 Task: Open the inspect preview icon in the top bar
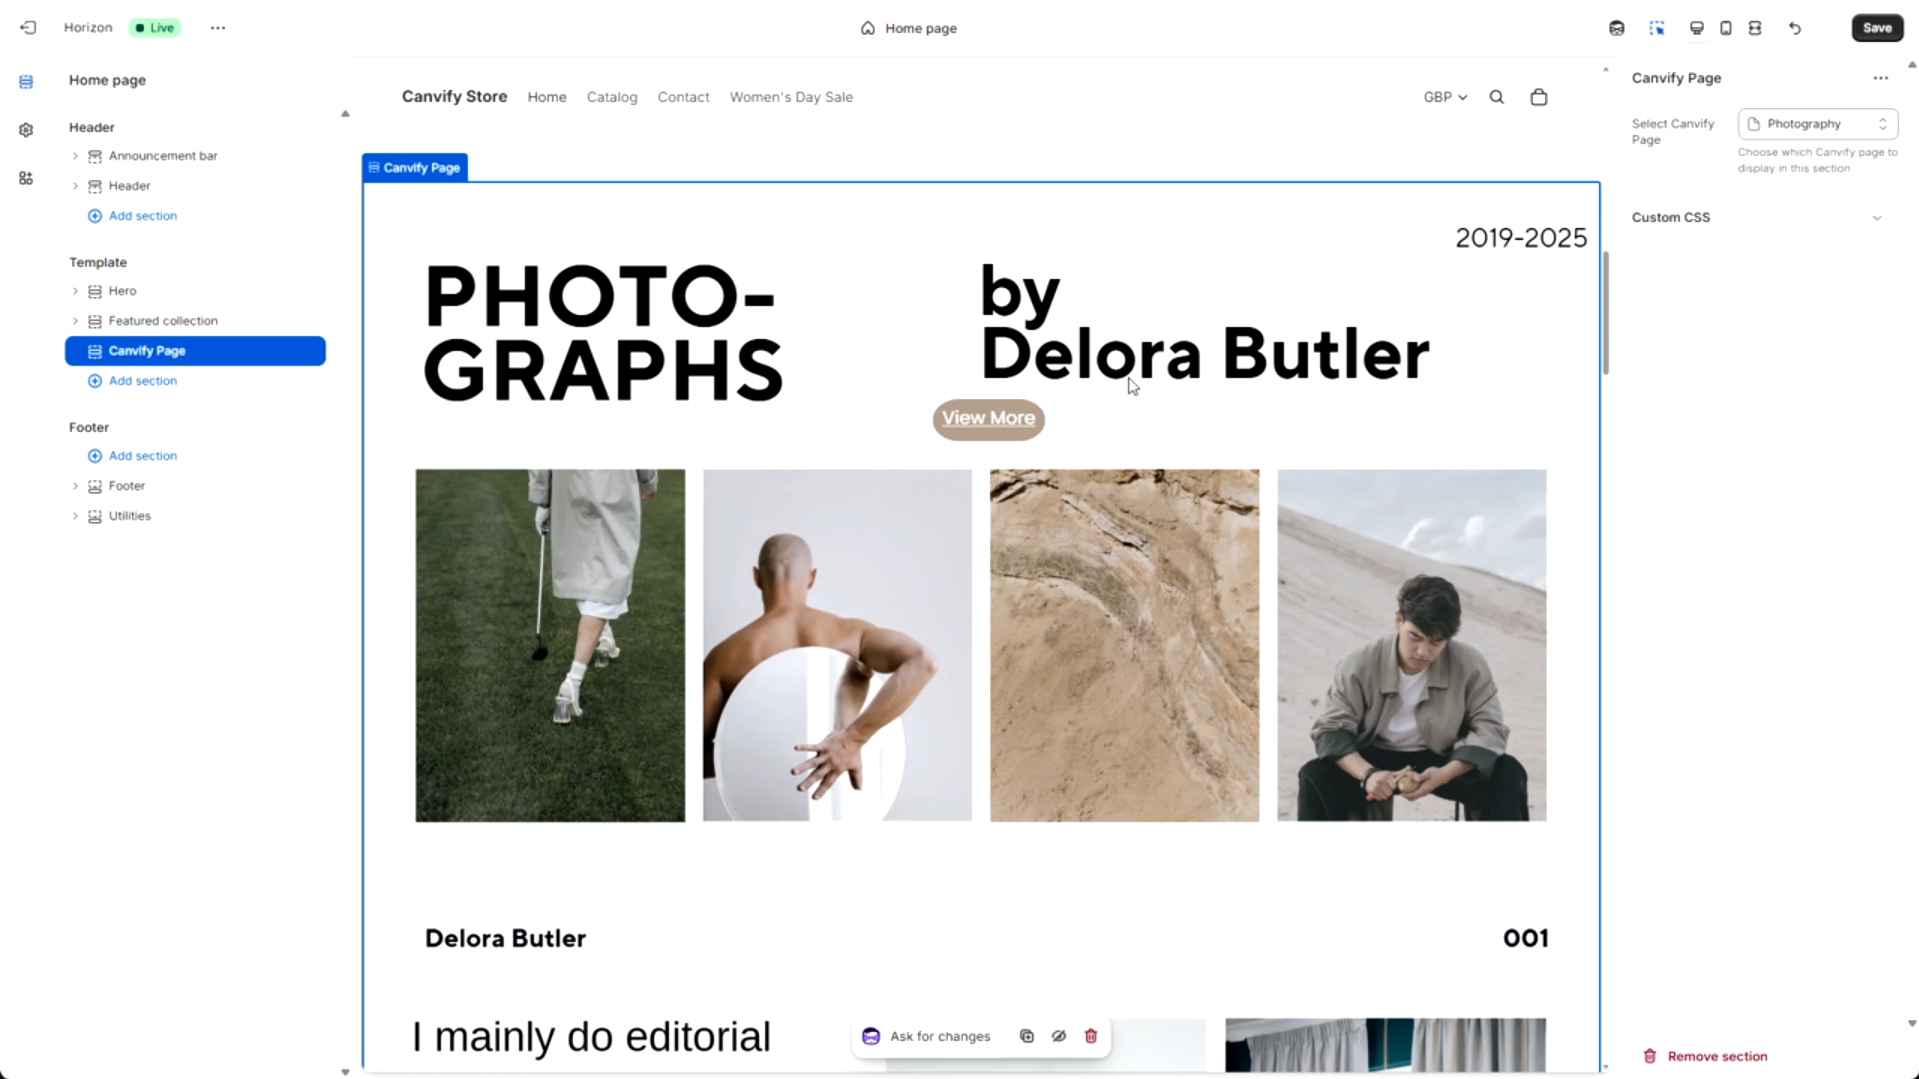(x=1616, y=28)
